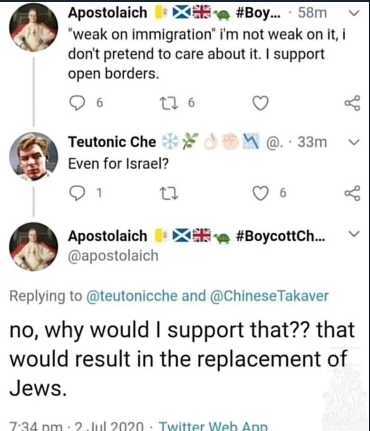
Task: View Apostolaich's avatar on the first tweet
Action: [x=33, y=27]
